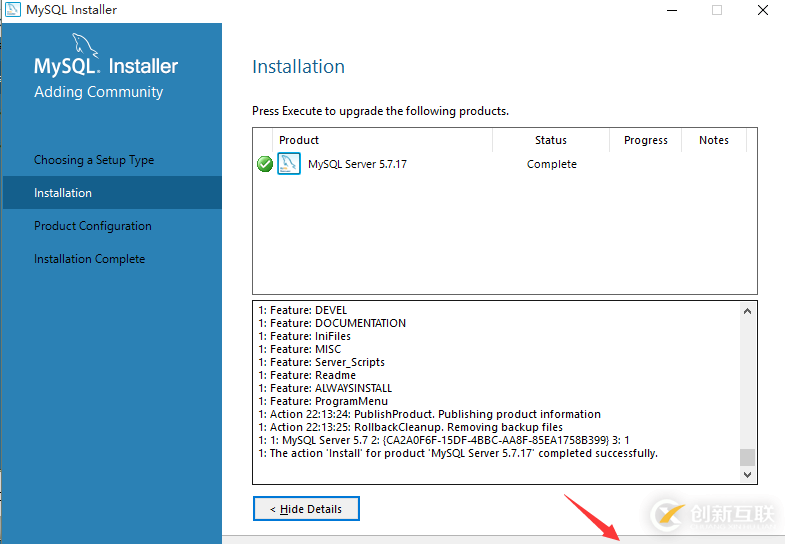Minimize the MySQL Installer window
The image size is (785, 544).
[672, 10]
